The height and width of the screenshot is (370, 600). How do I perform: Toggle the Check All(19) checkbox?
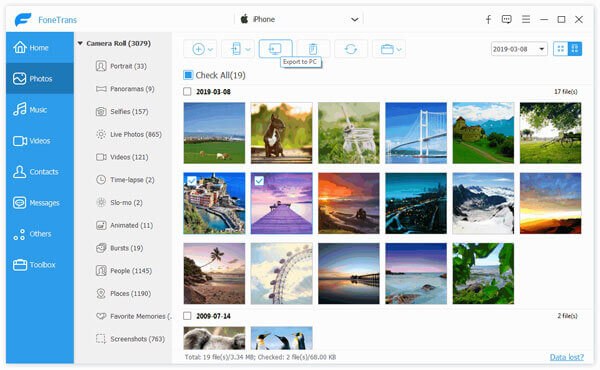click(188, 75)
